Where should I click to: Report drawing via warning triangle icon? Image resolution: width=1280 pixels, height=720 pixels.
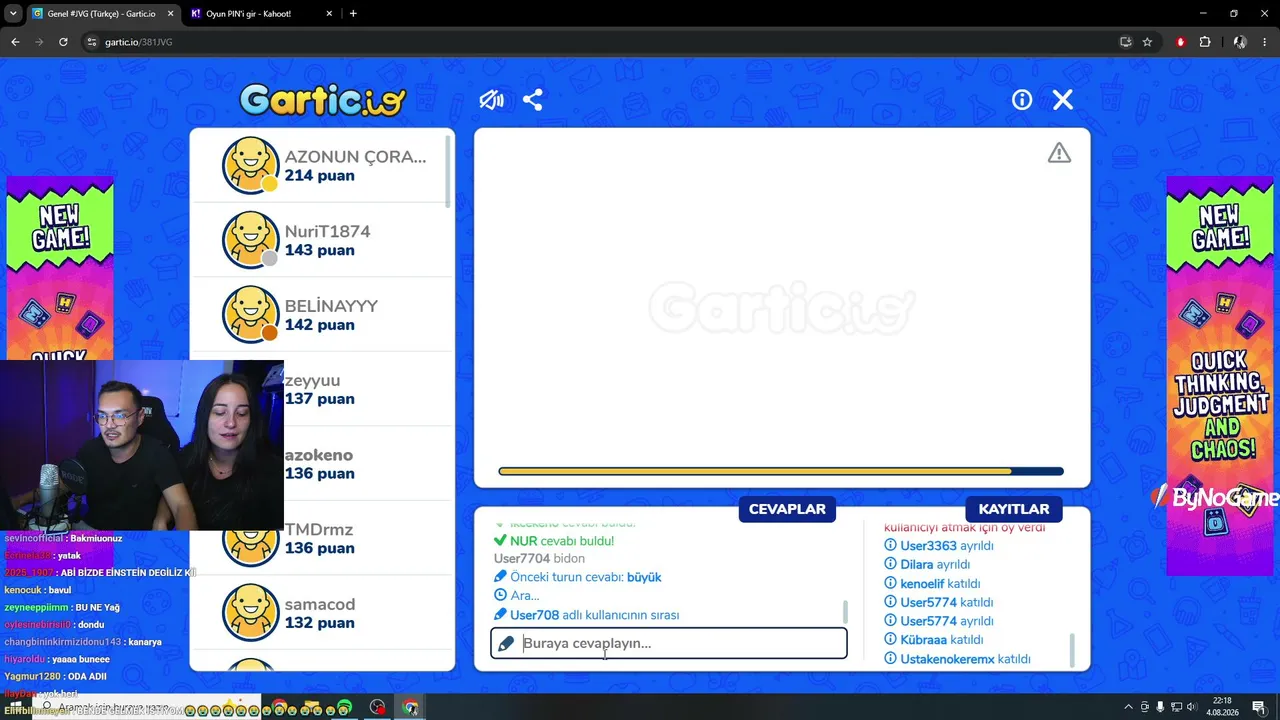point(1059,153)
